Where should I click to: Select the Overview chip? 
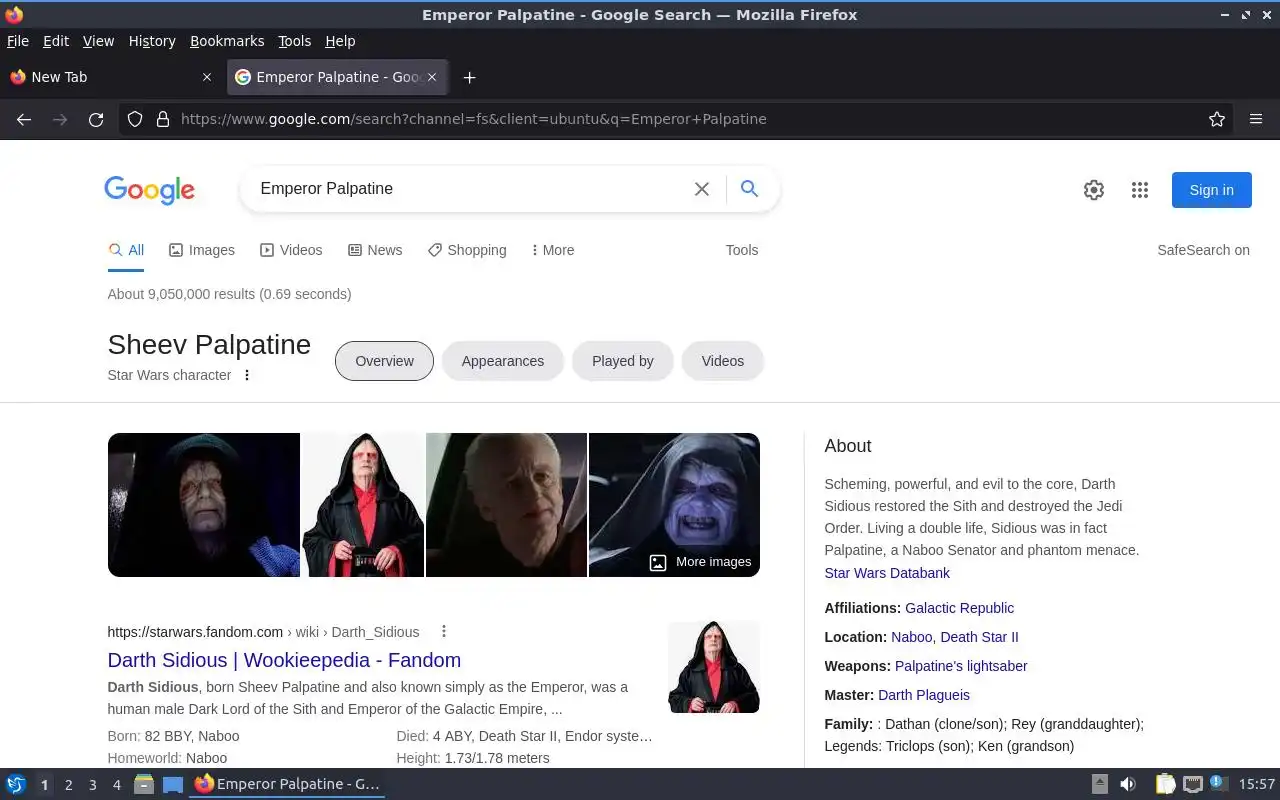point(384,361)
